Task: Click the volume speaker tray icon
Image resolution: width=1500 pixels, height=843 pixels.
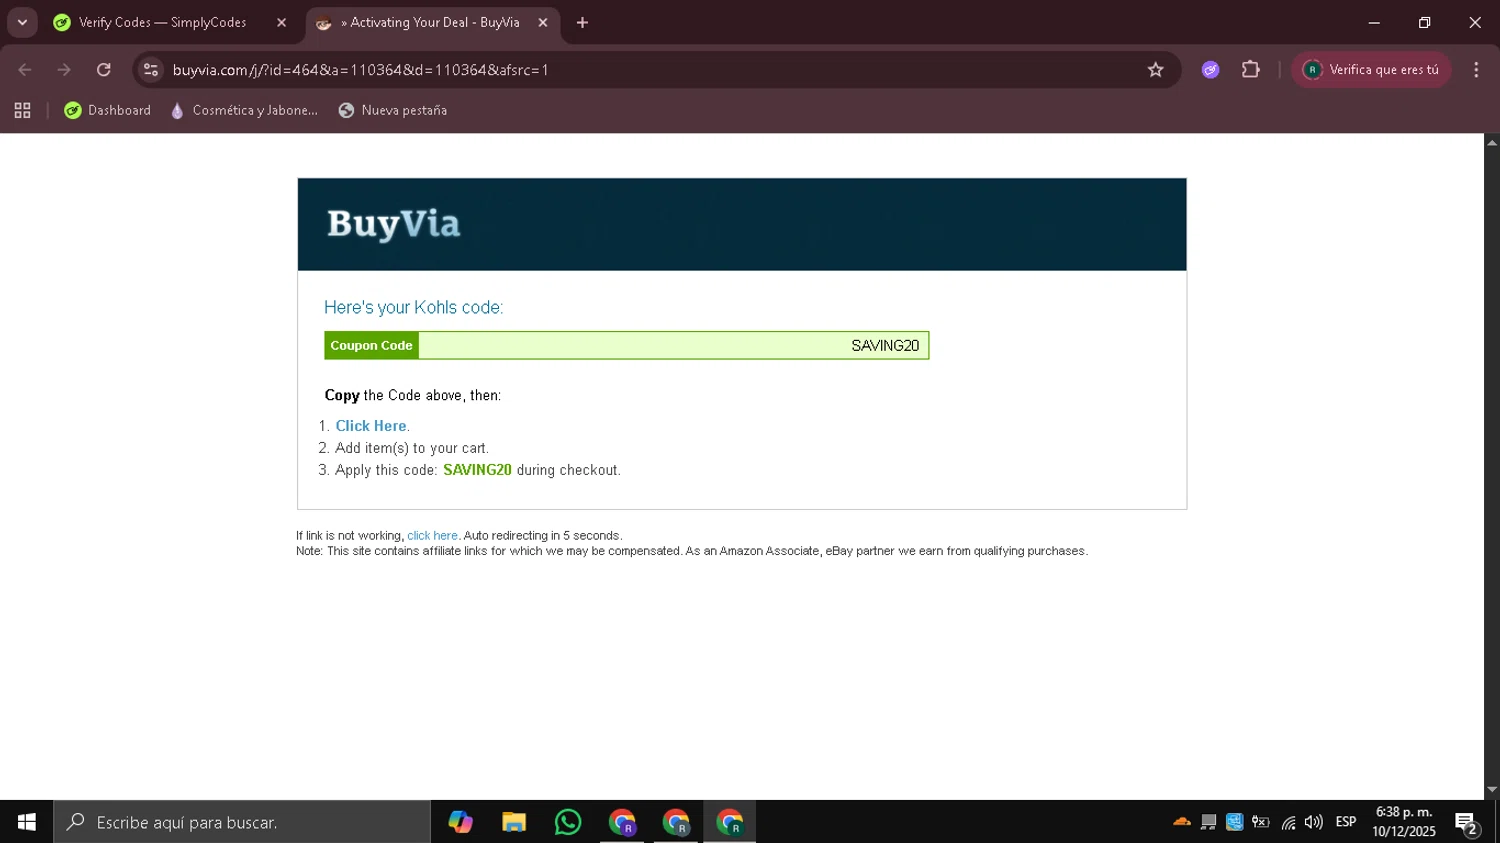Action: click(1314, 822)
